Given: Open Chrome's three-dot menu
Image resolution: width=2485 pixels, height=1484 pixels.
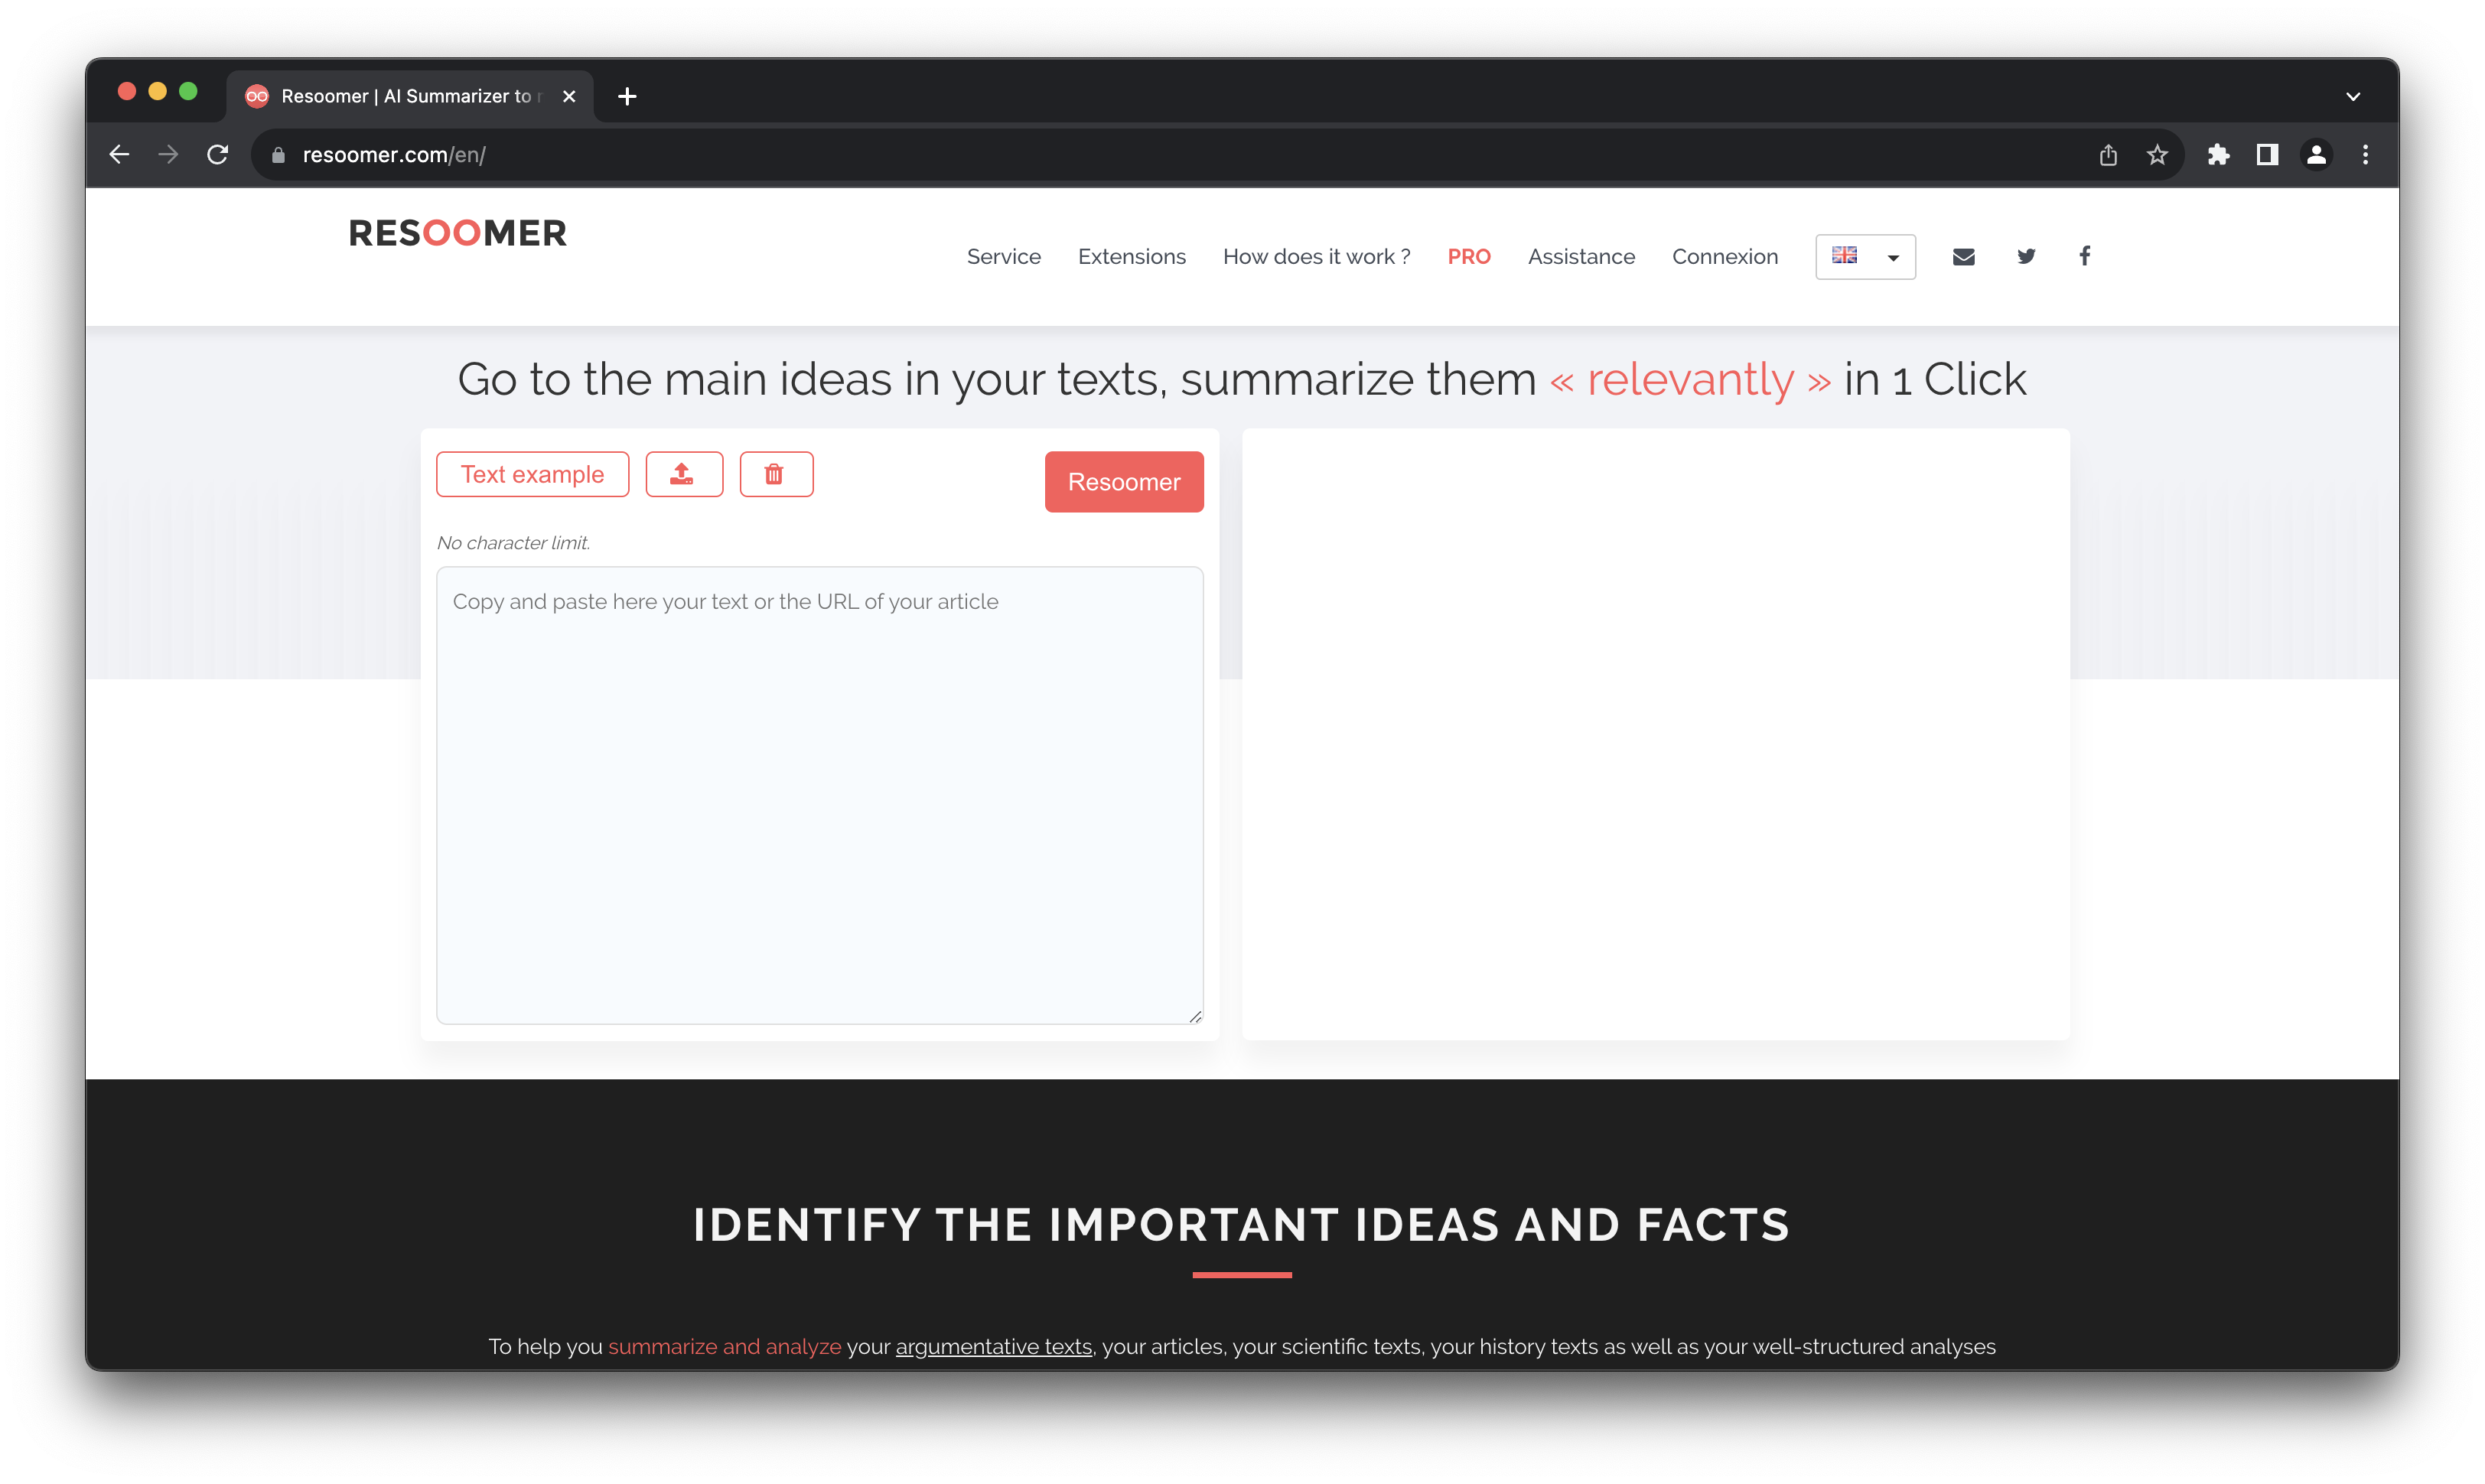Looking at the screenshot, I should click(2365, 155).
